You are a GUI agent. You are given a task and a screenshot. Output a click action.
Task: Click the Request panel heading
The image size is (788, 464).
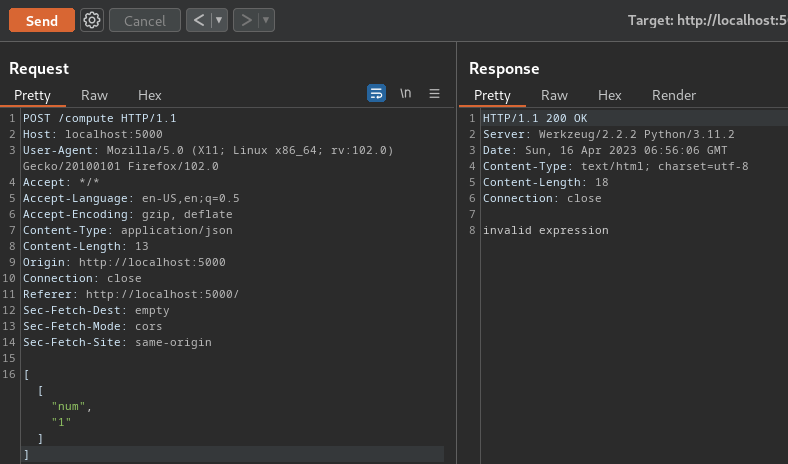coord(39,68)
